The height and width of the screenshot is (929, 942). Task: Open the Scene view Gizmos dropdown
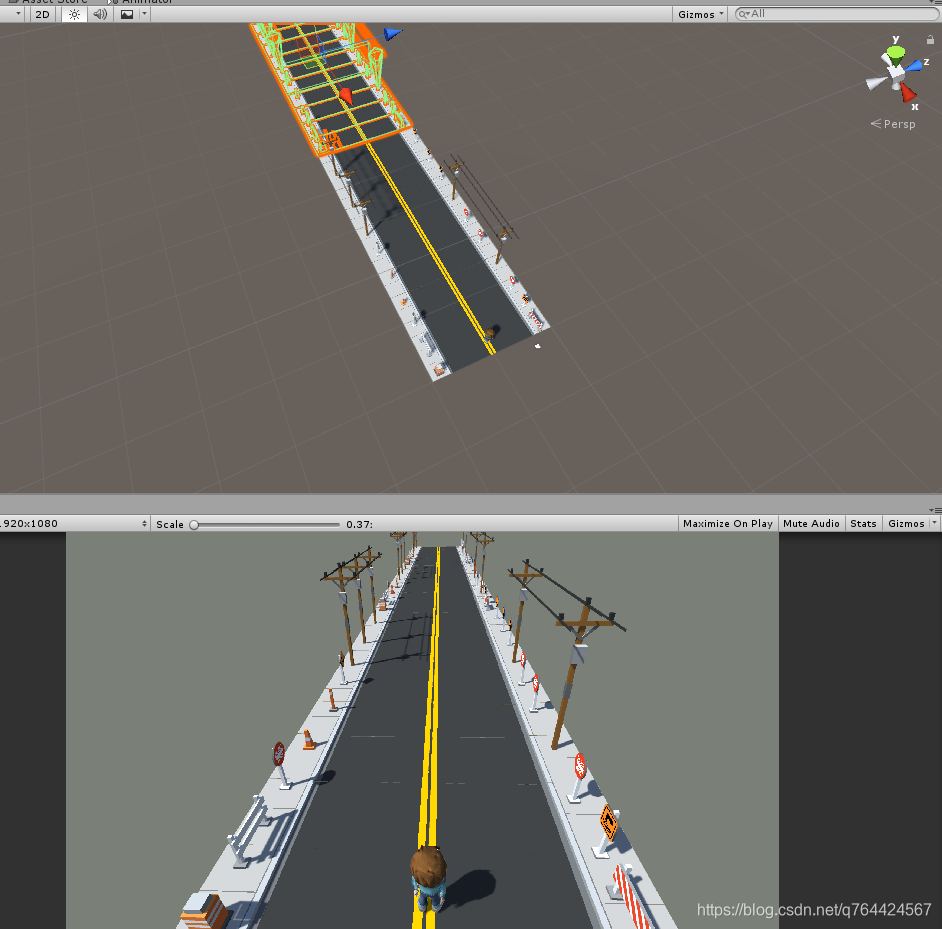click(700, 14)
